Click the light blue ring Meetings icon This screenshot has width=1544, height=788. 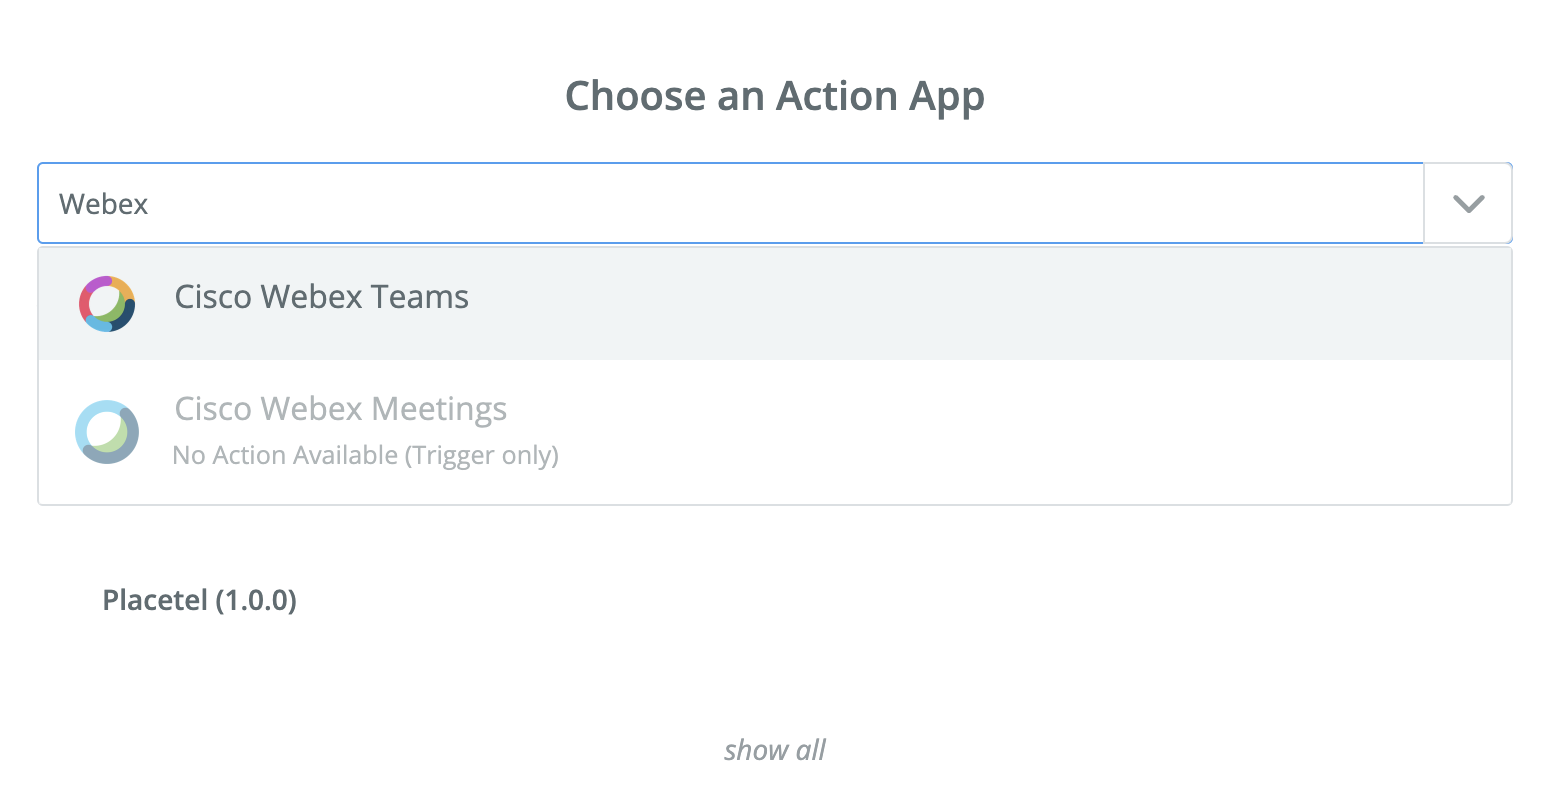[x=107, y=432]
